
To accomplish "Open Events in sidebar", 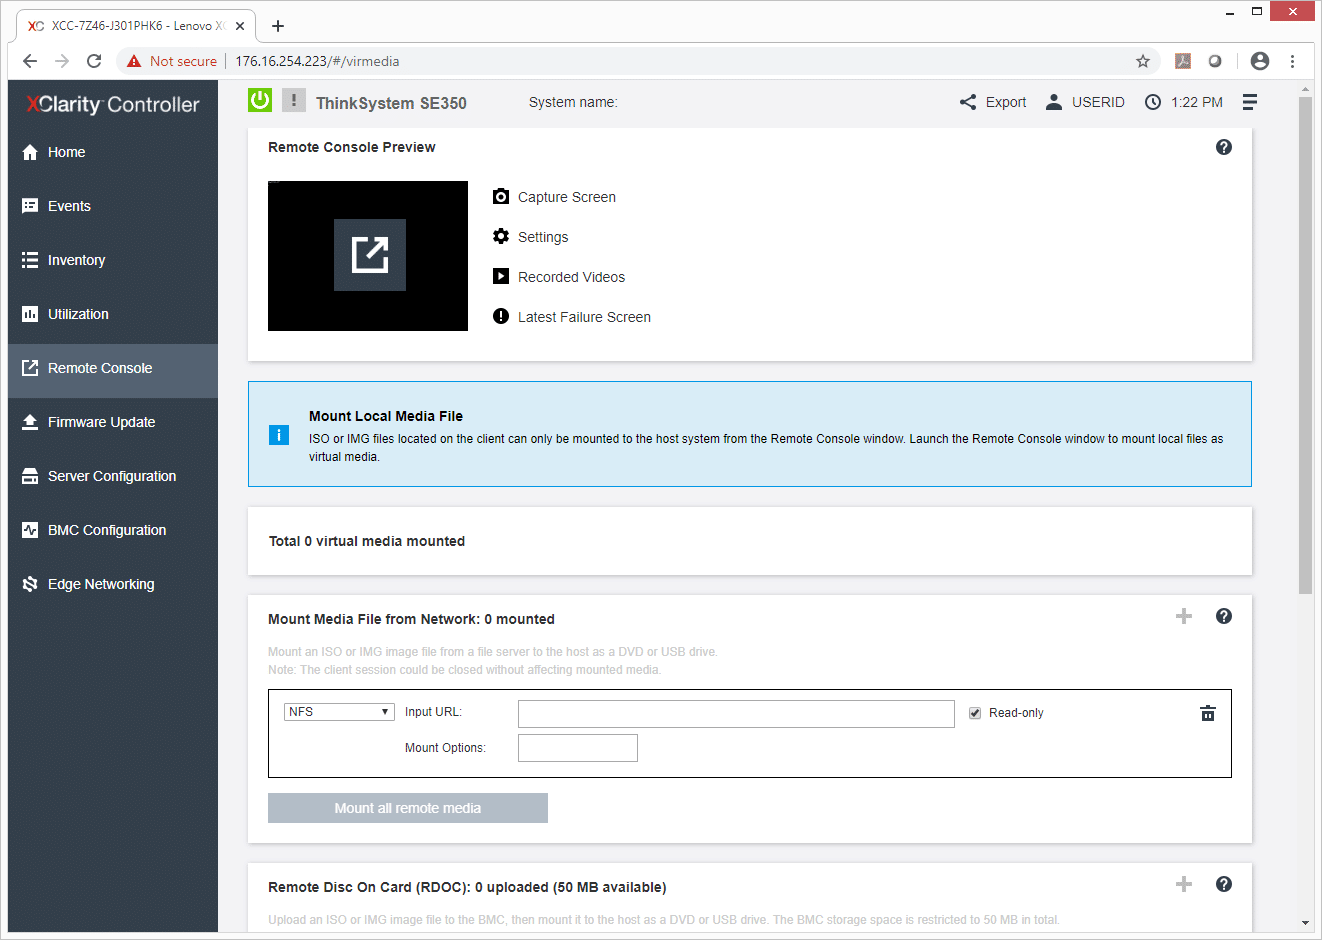I will (113, 206).
